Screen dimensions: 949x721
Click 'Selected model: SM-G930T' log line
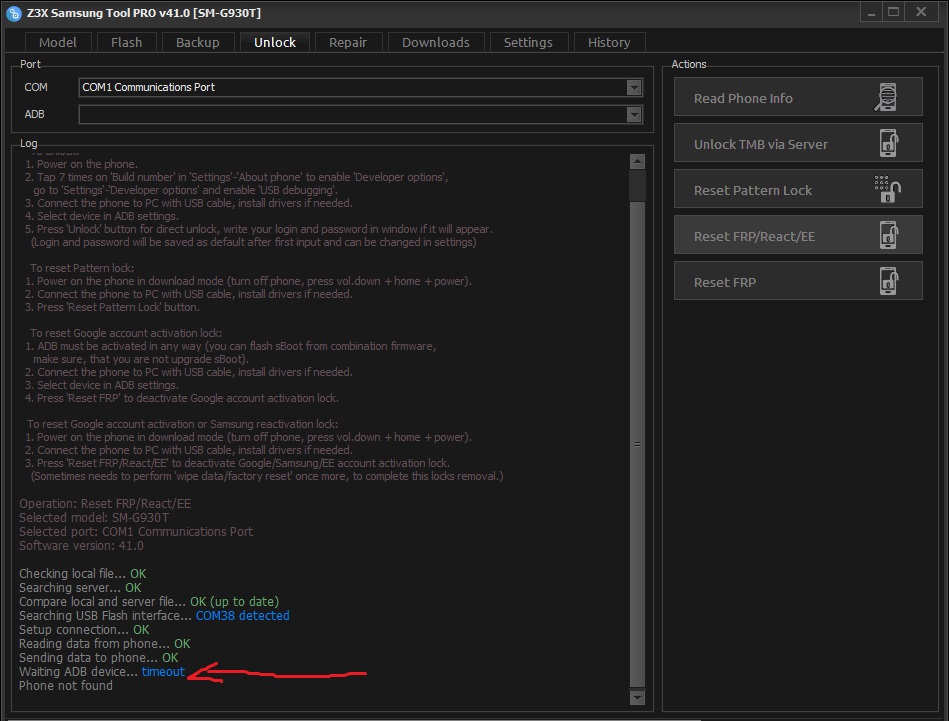(x=94, y=518)
